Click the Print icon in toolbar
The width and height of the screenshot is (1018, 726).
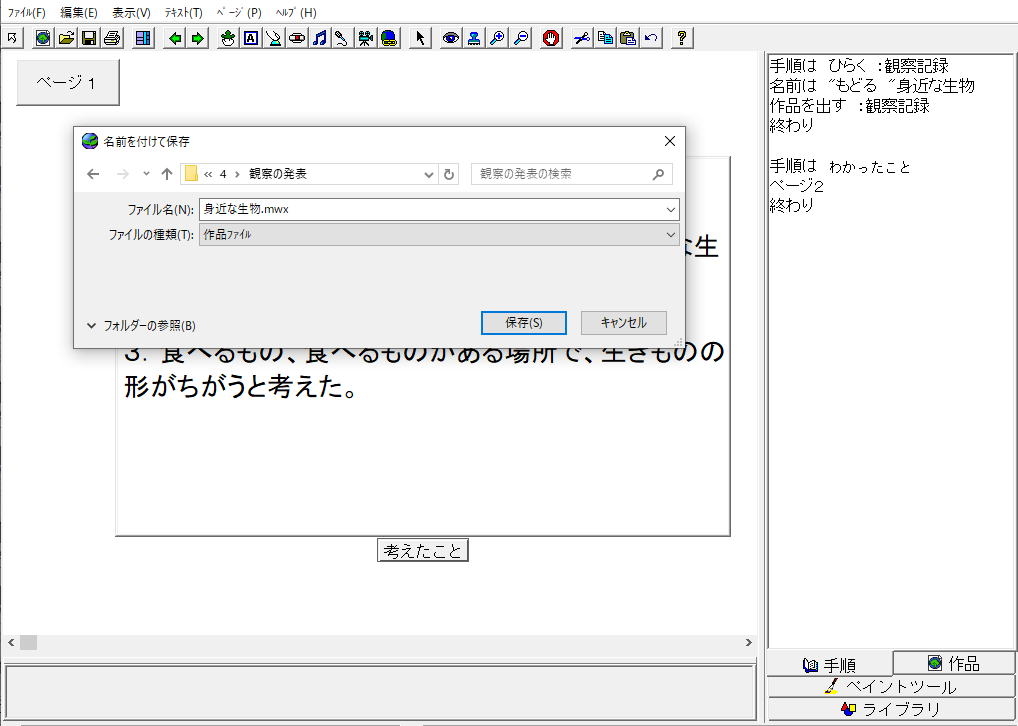pyautogui.click(x=112, y=38)
